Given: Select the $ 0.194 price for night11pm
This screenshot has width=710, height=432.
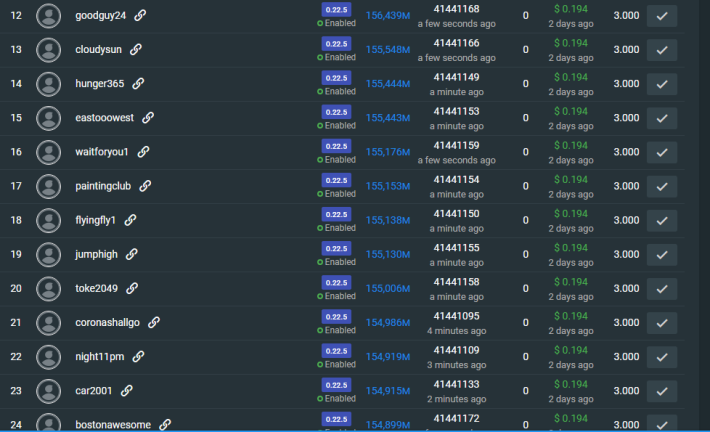Looking at the screenshot, I should pos(571,350).
